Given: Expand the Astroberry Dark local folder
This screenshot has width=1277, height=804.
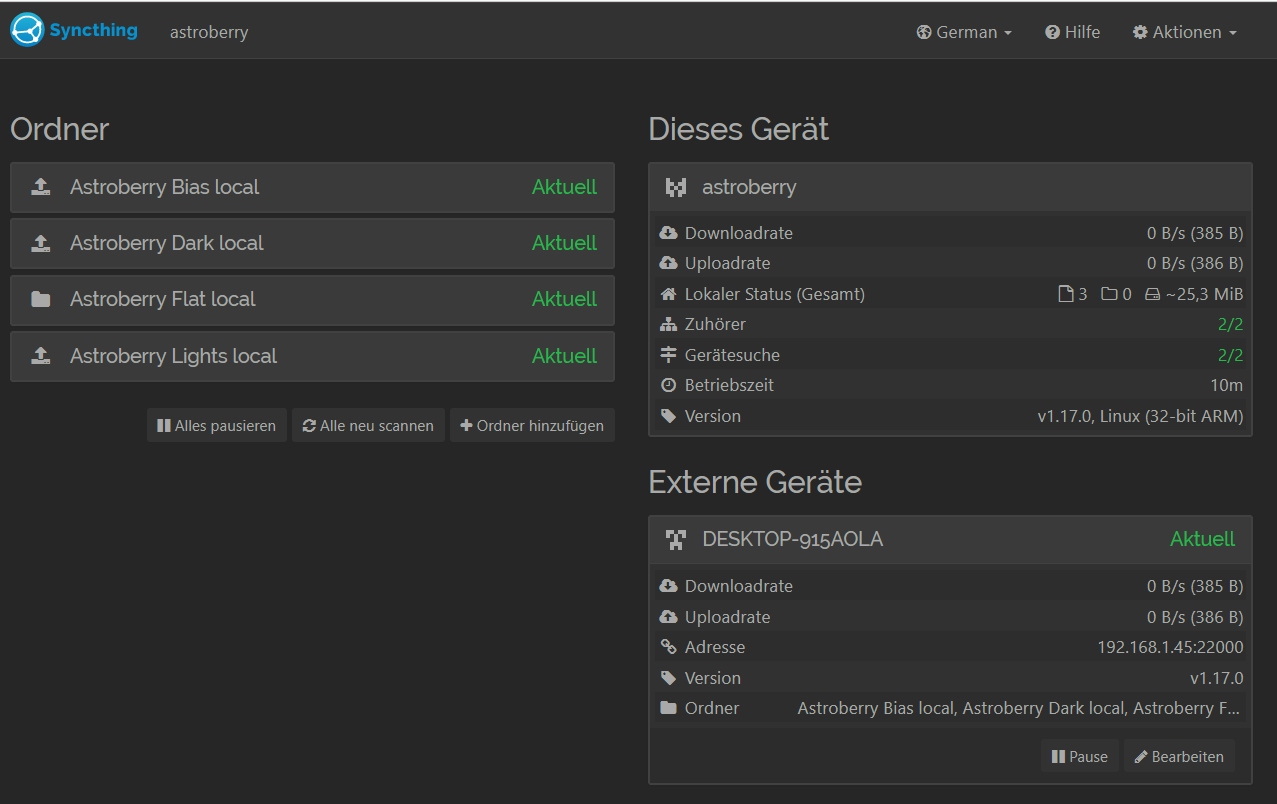Looking at the screenshot, I should pyautogui.click(x=312, y=243).
